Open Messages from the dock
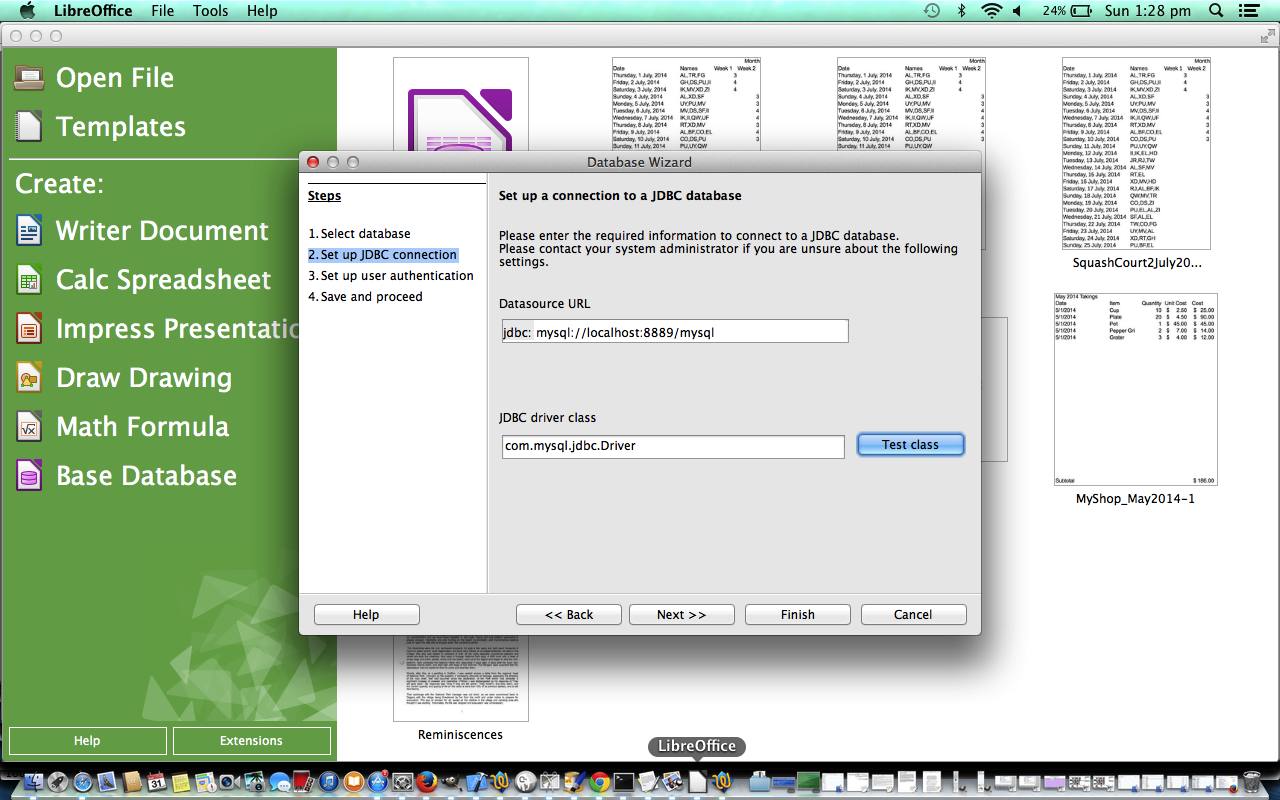The width and height of the screenshot is (1280, 800). (x=280, y=782)
